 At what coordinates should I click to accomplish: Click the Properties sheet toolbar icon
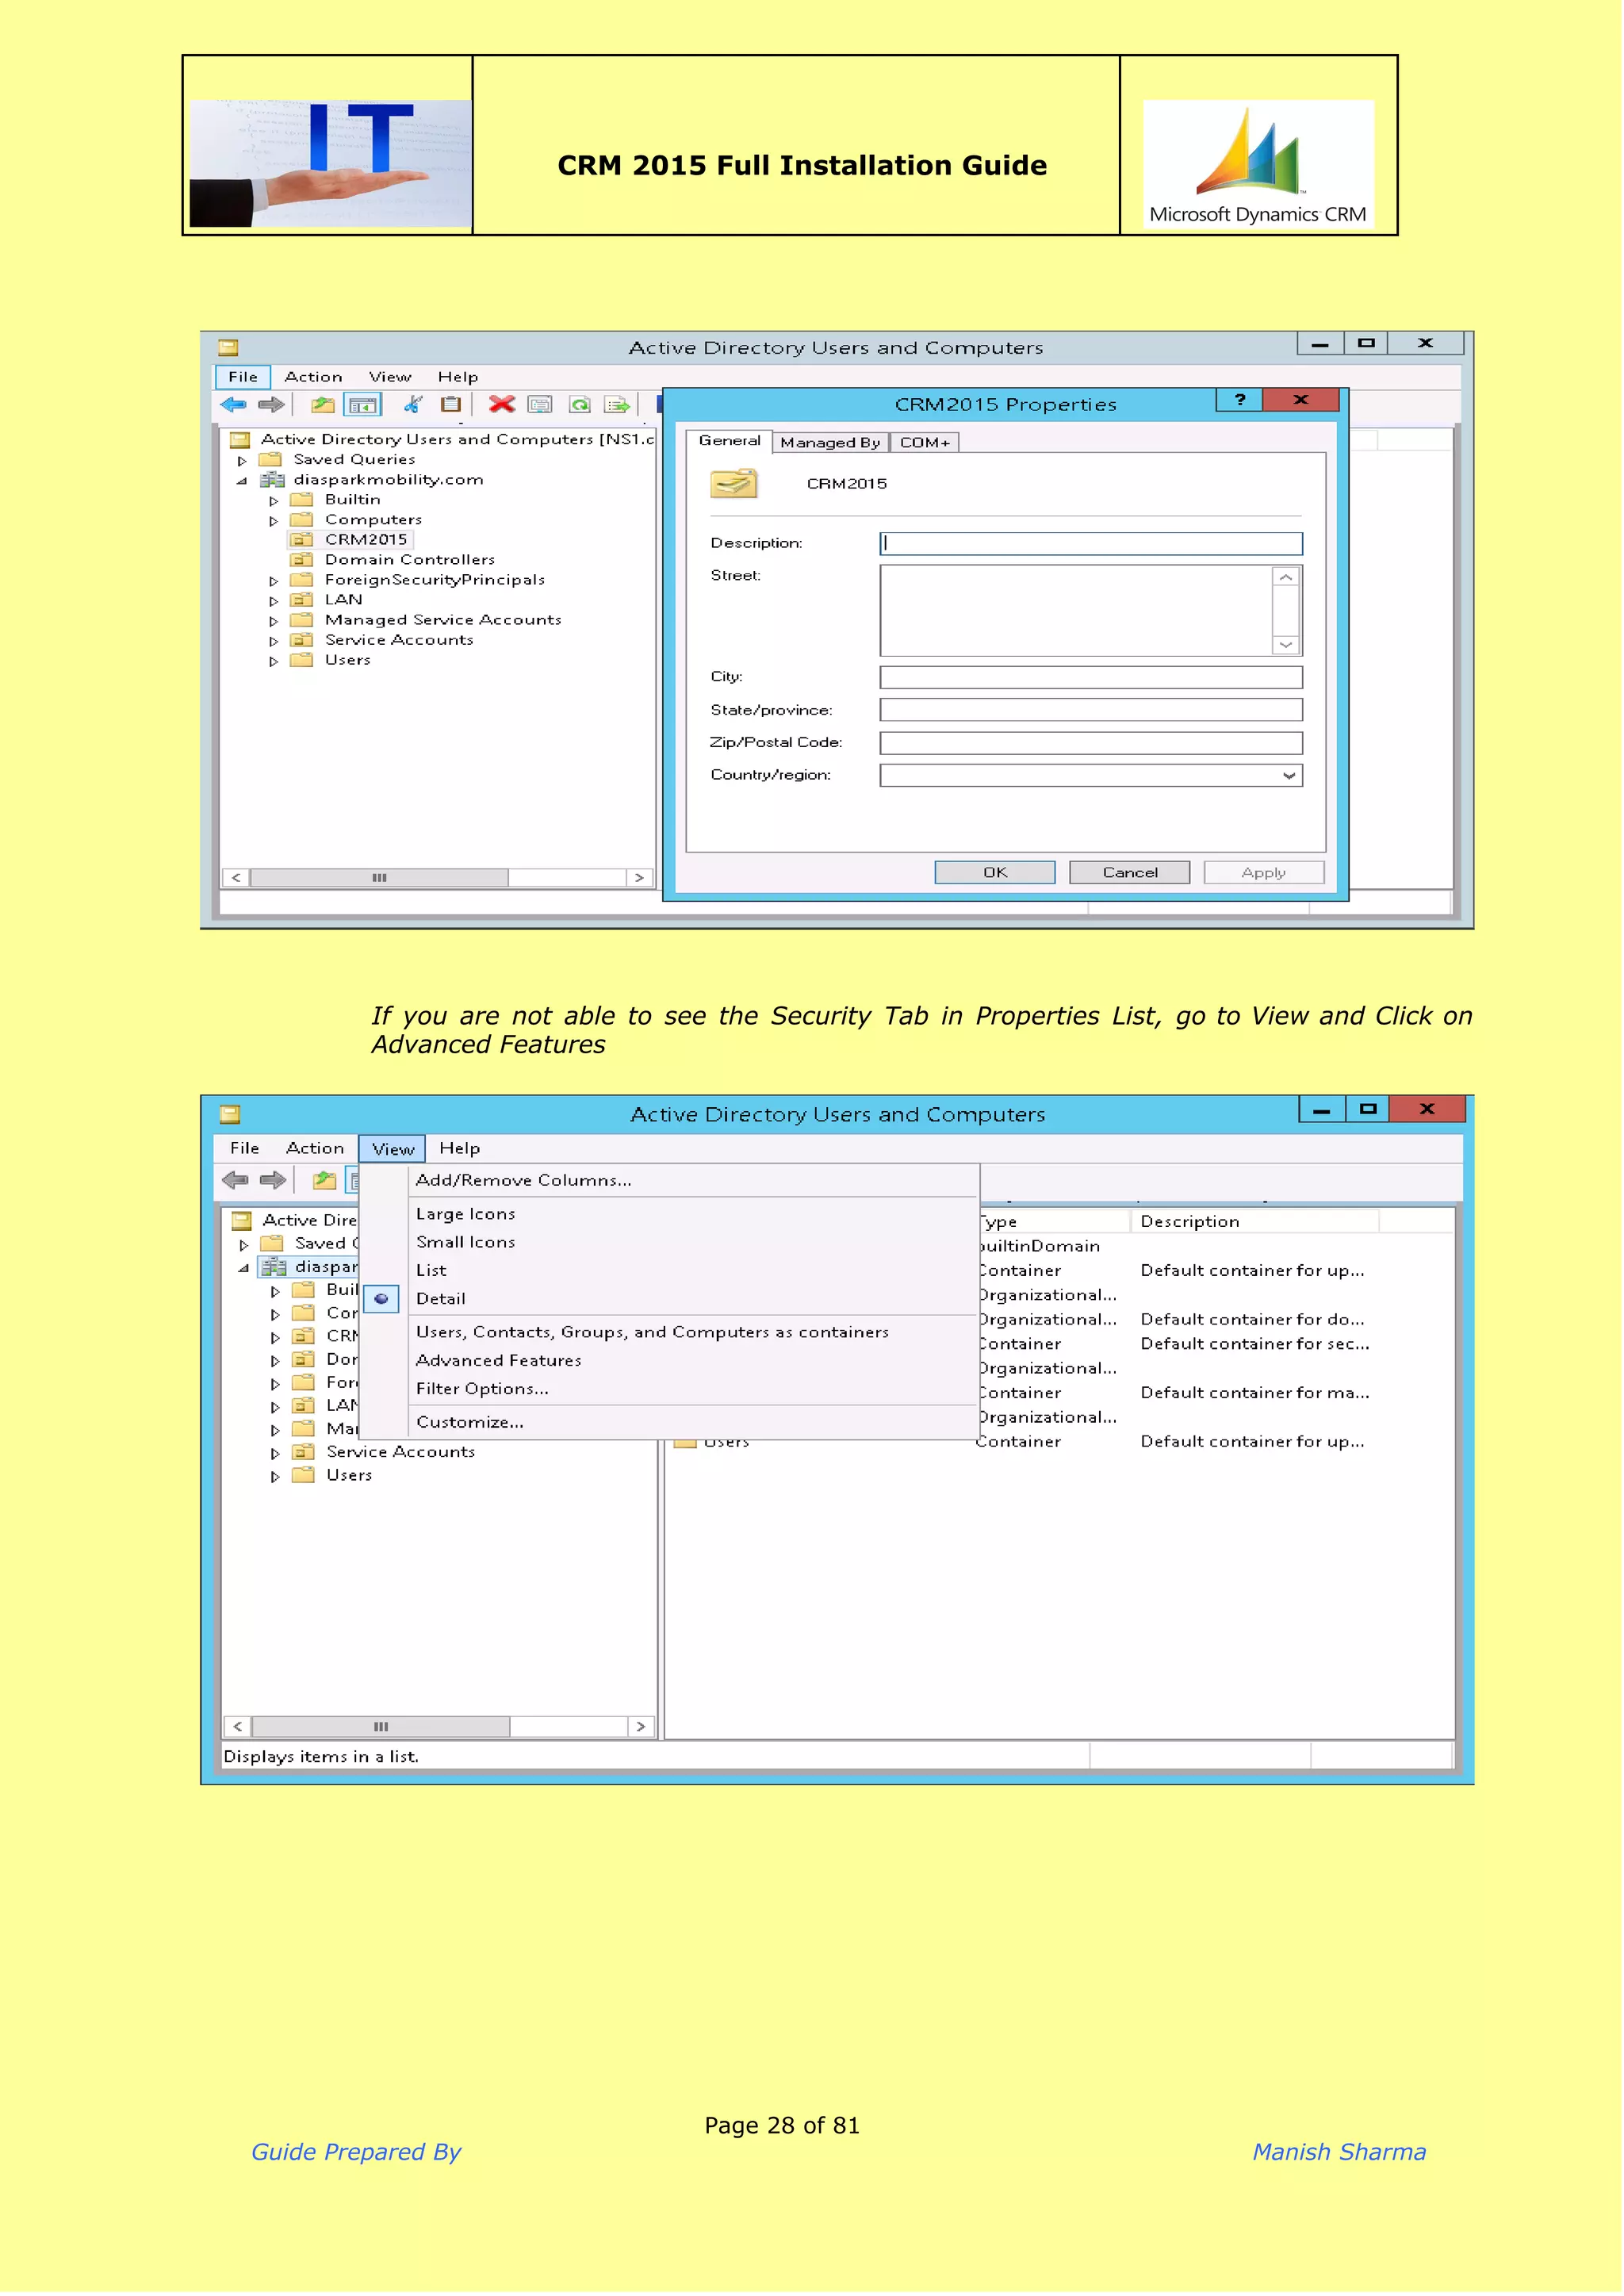click(x=541, y=405)
